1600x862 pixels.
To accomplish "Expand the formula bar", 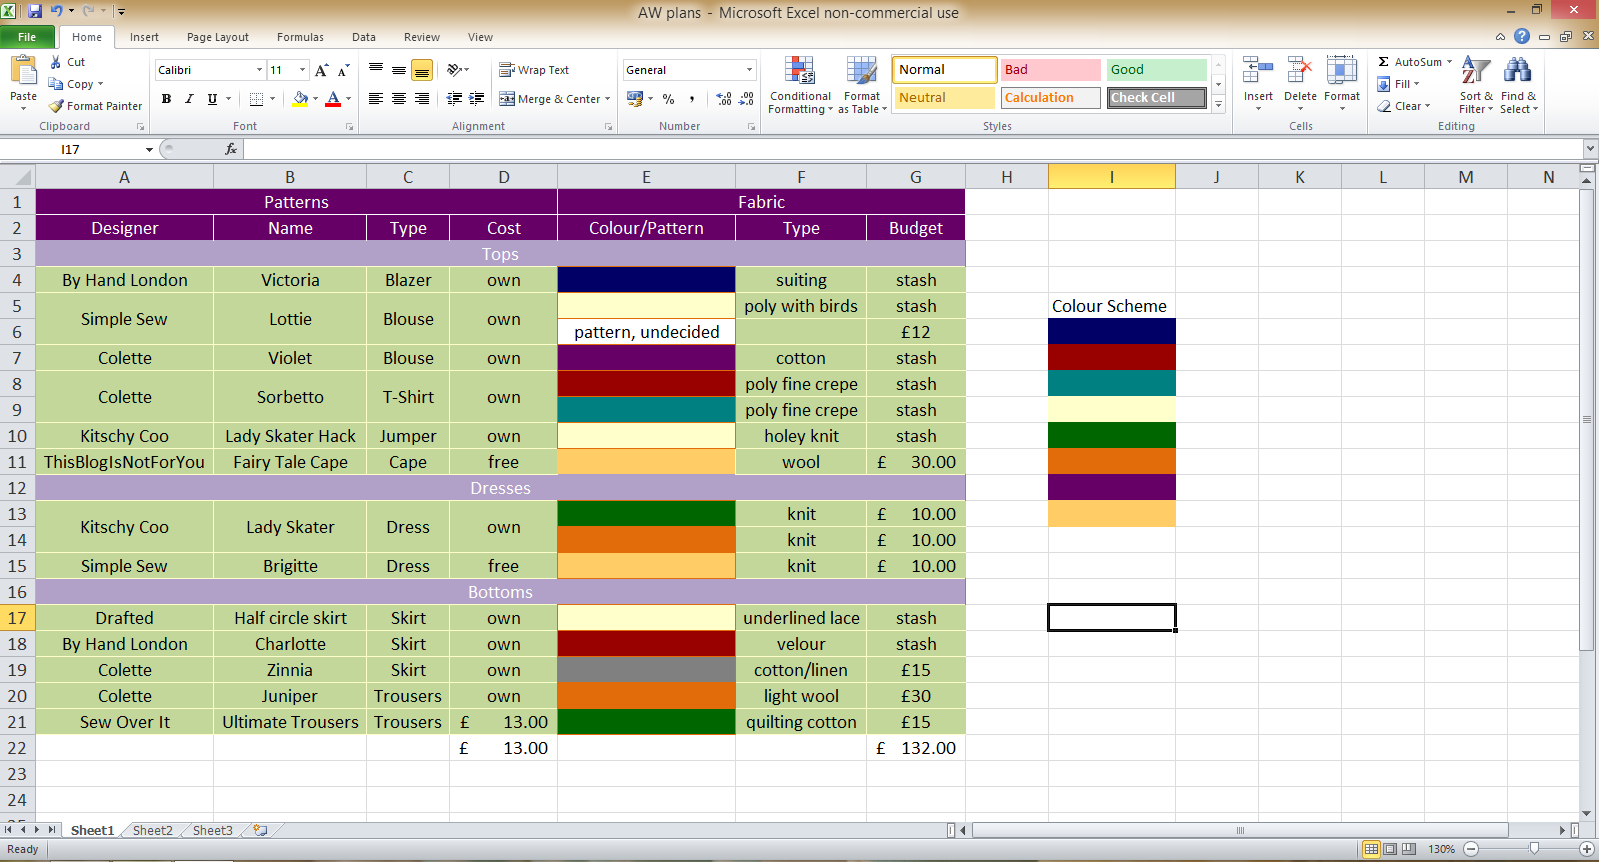I will tap(1590, 149).
